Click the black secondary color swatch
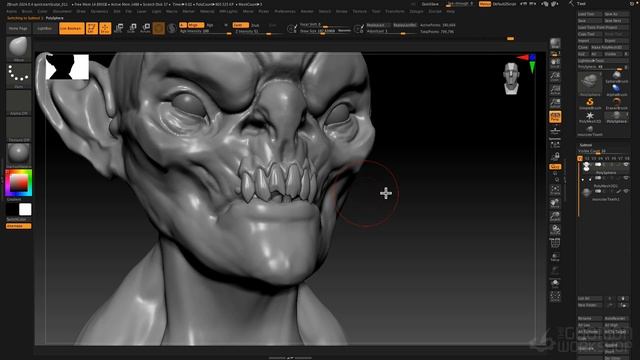The image size is (640, 360). pos(12,209)
